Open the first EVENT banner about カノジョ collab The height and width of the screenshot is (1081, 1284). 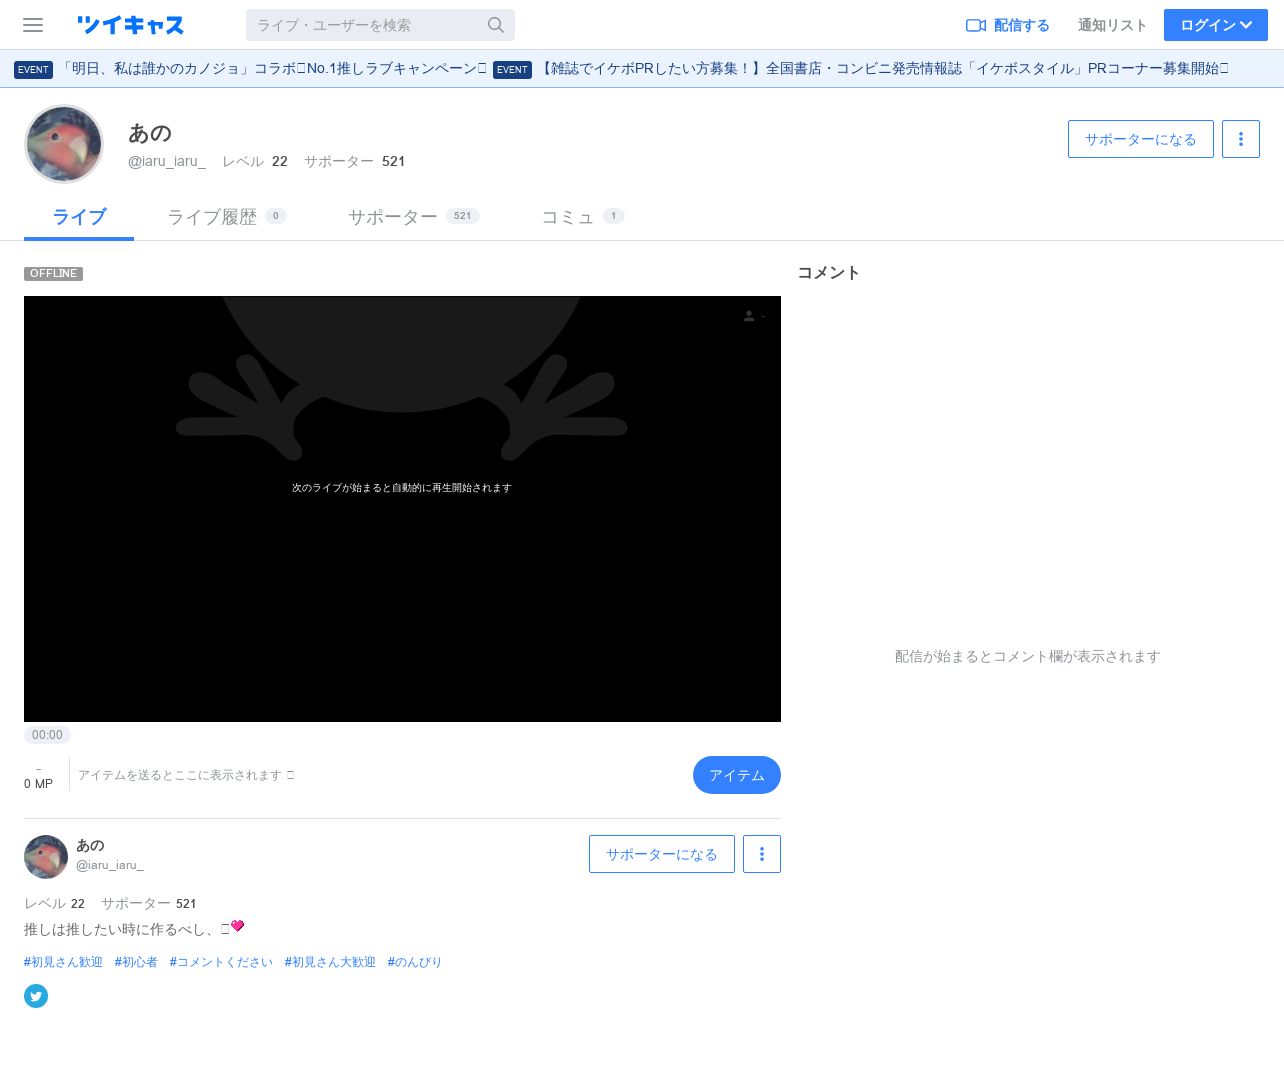250,69
